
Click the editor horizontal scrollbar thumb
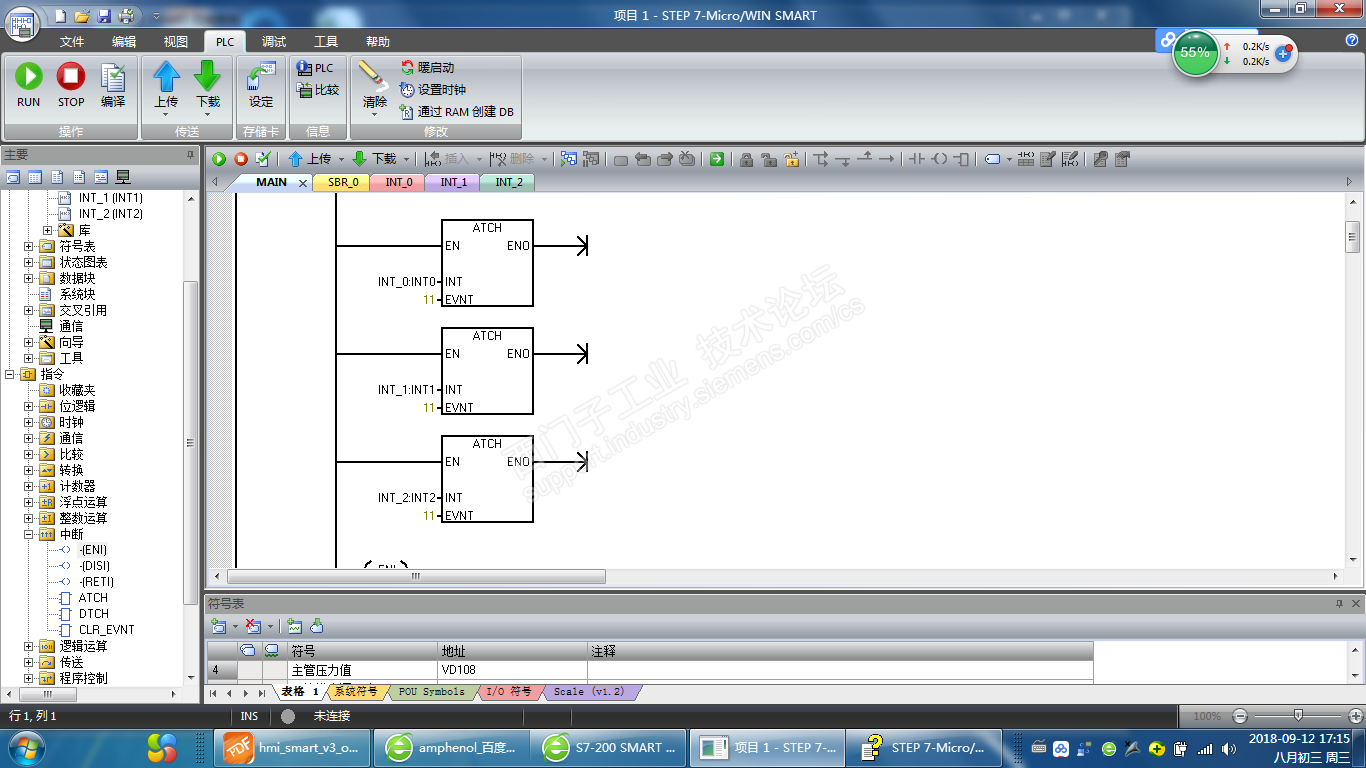coord(416,577)
